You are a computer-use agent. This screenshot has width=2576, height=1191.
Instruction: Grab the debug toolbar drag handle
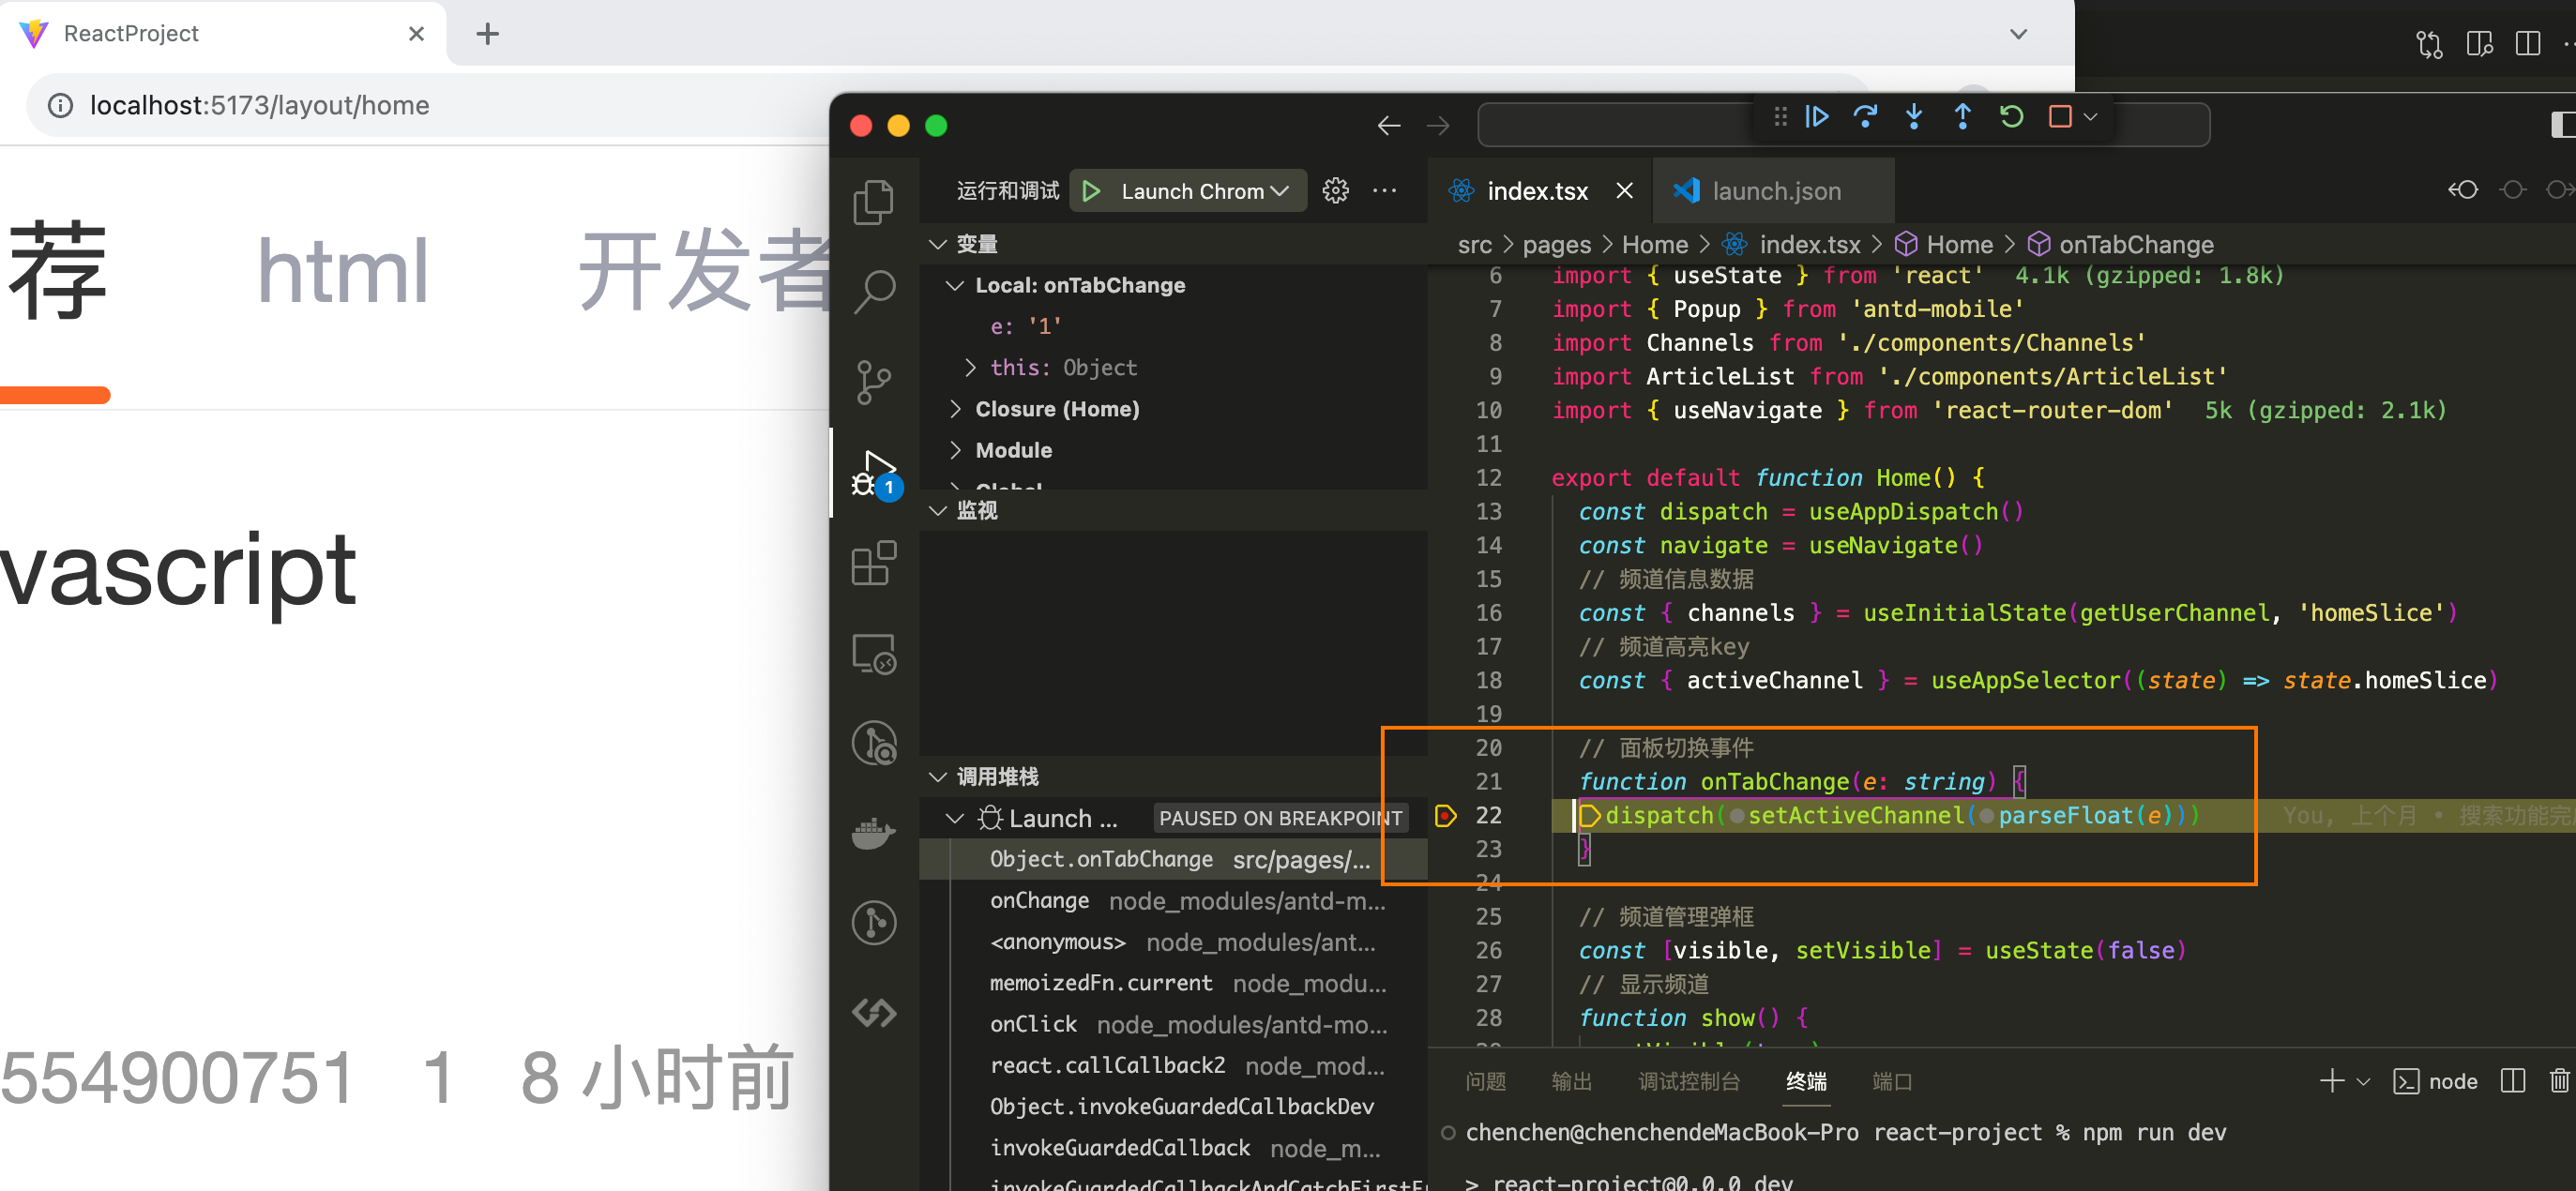pos(1781,117)
